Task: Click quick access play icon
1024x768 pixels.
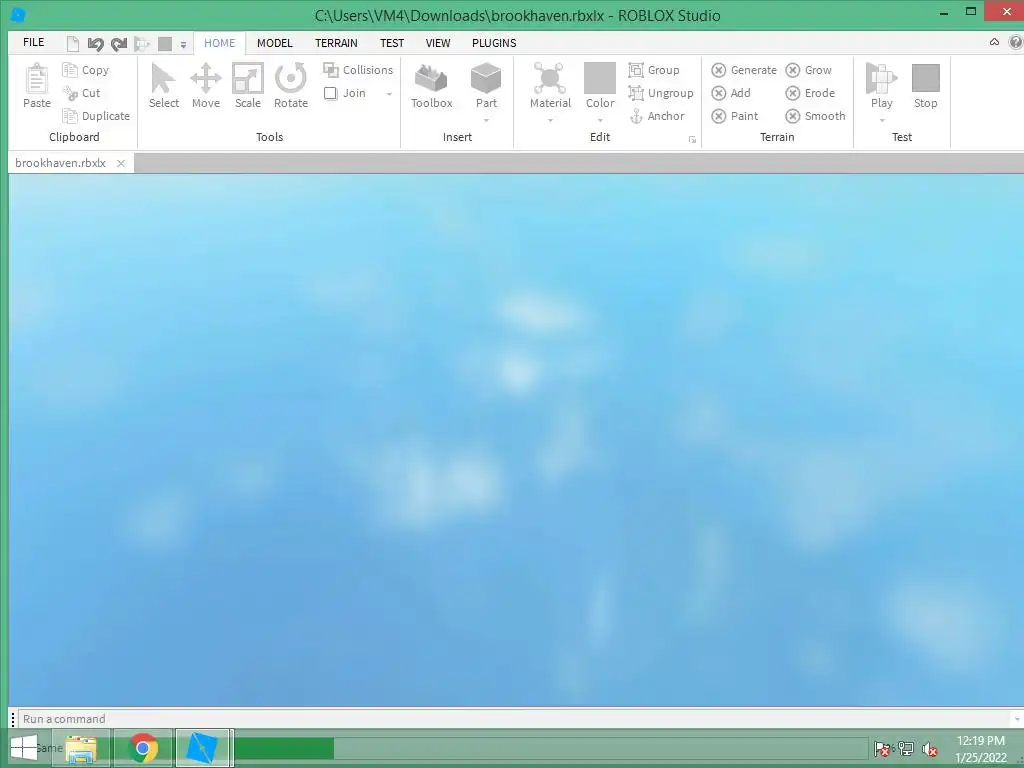Action: [142, 44]
